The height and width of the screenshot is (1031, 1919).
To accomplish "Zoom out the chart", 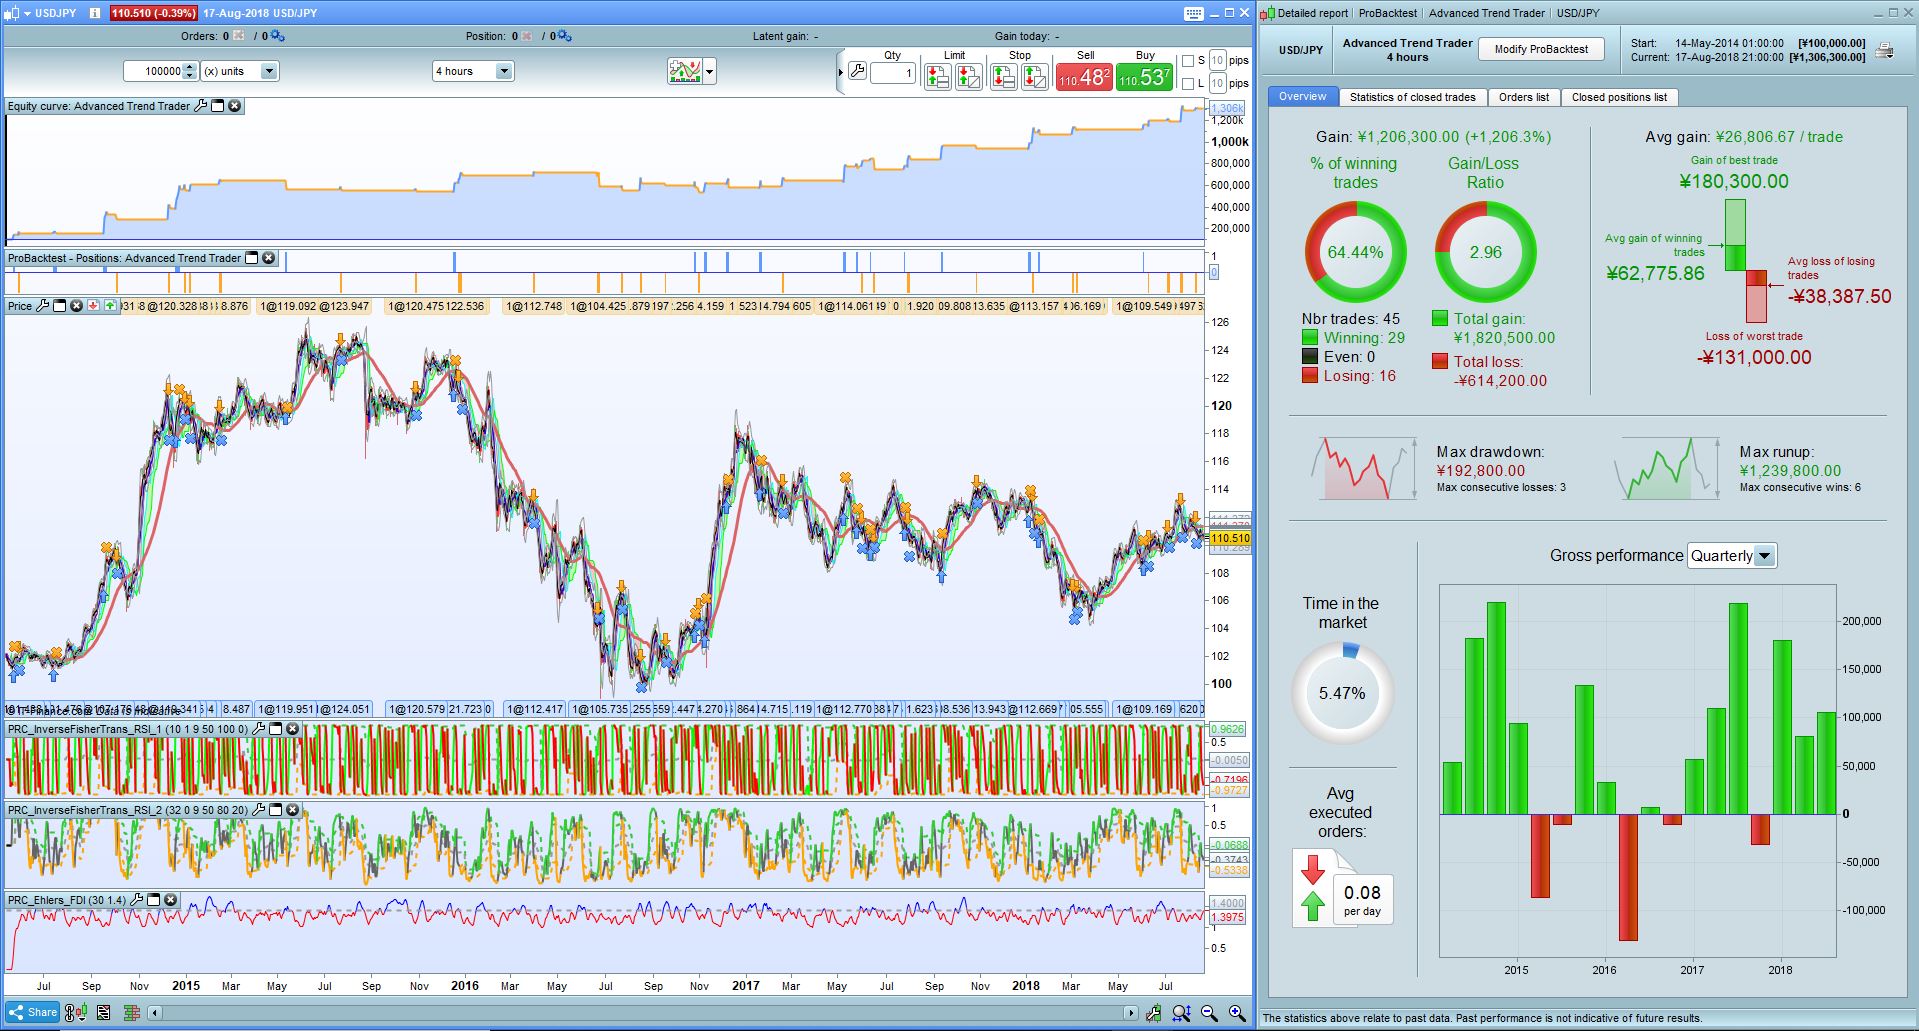I will coord(1209,1013).
